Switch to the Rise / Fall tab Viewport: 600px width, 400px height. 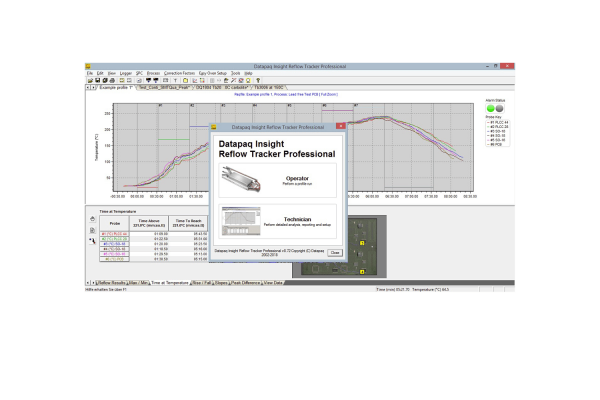(202, 283)
